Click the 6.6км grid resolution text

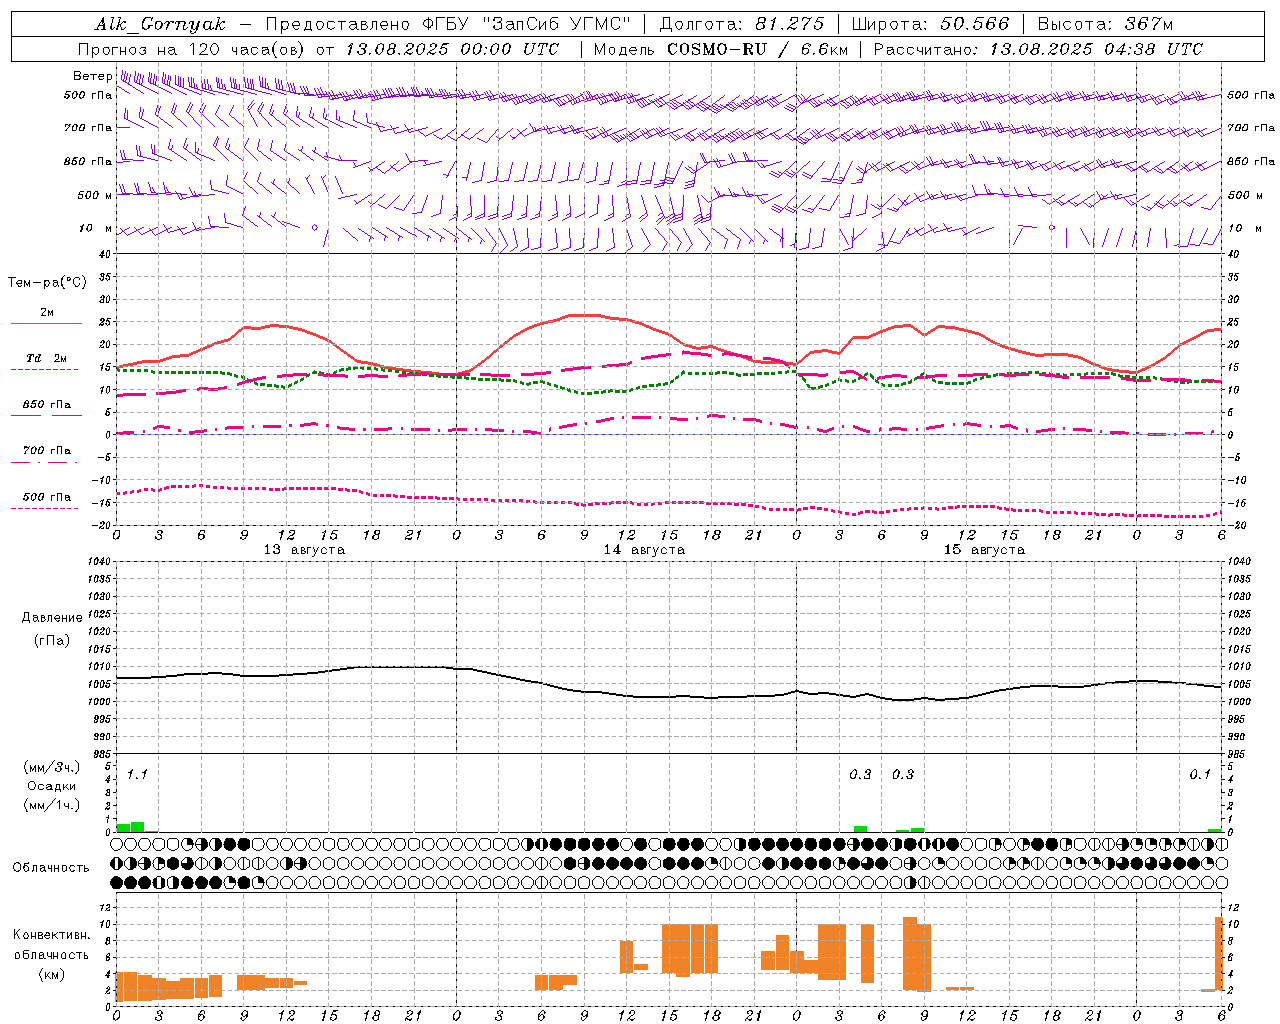[x=824, y=49]
